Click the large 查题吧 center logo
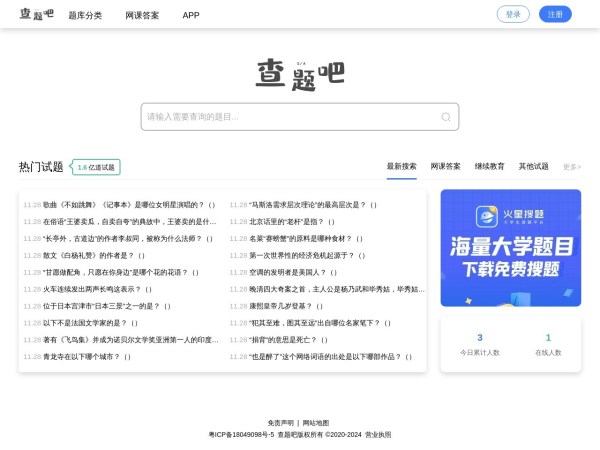Viewport: 600px width, 450px height. point(299,73)
